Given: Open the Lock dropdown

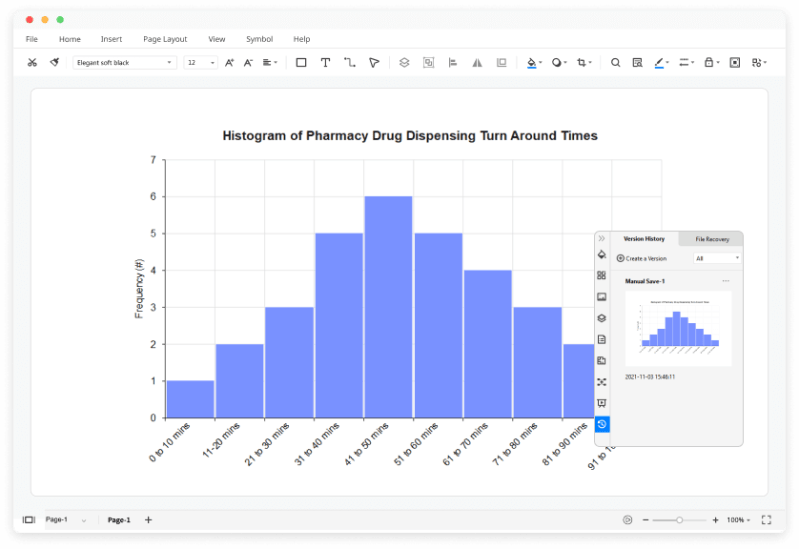Looking at the screenshot, I should pos(711,62).
